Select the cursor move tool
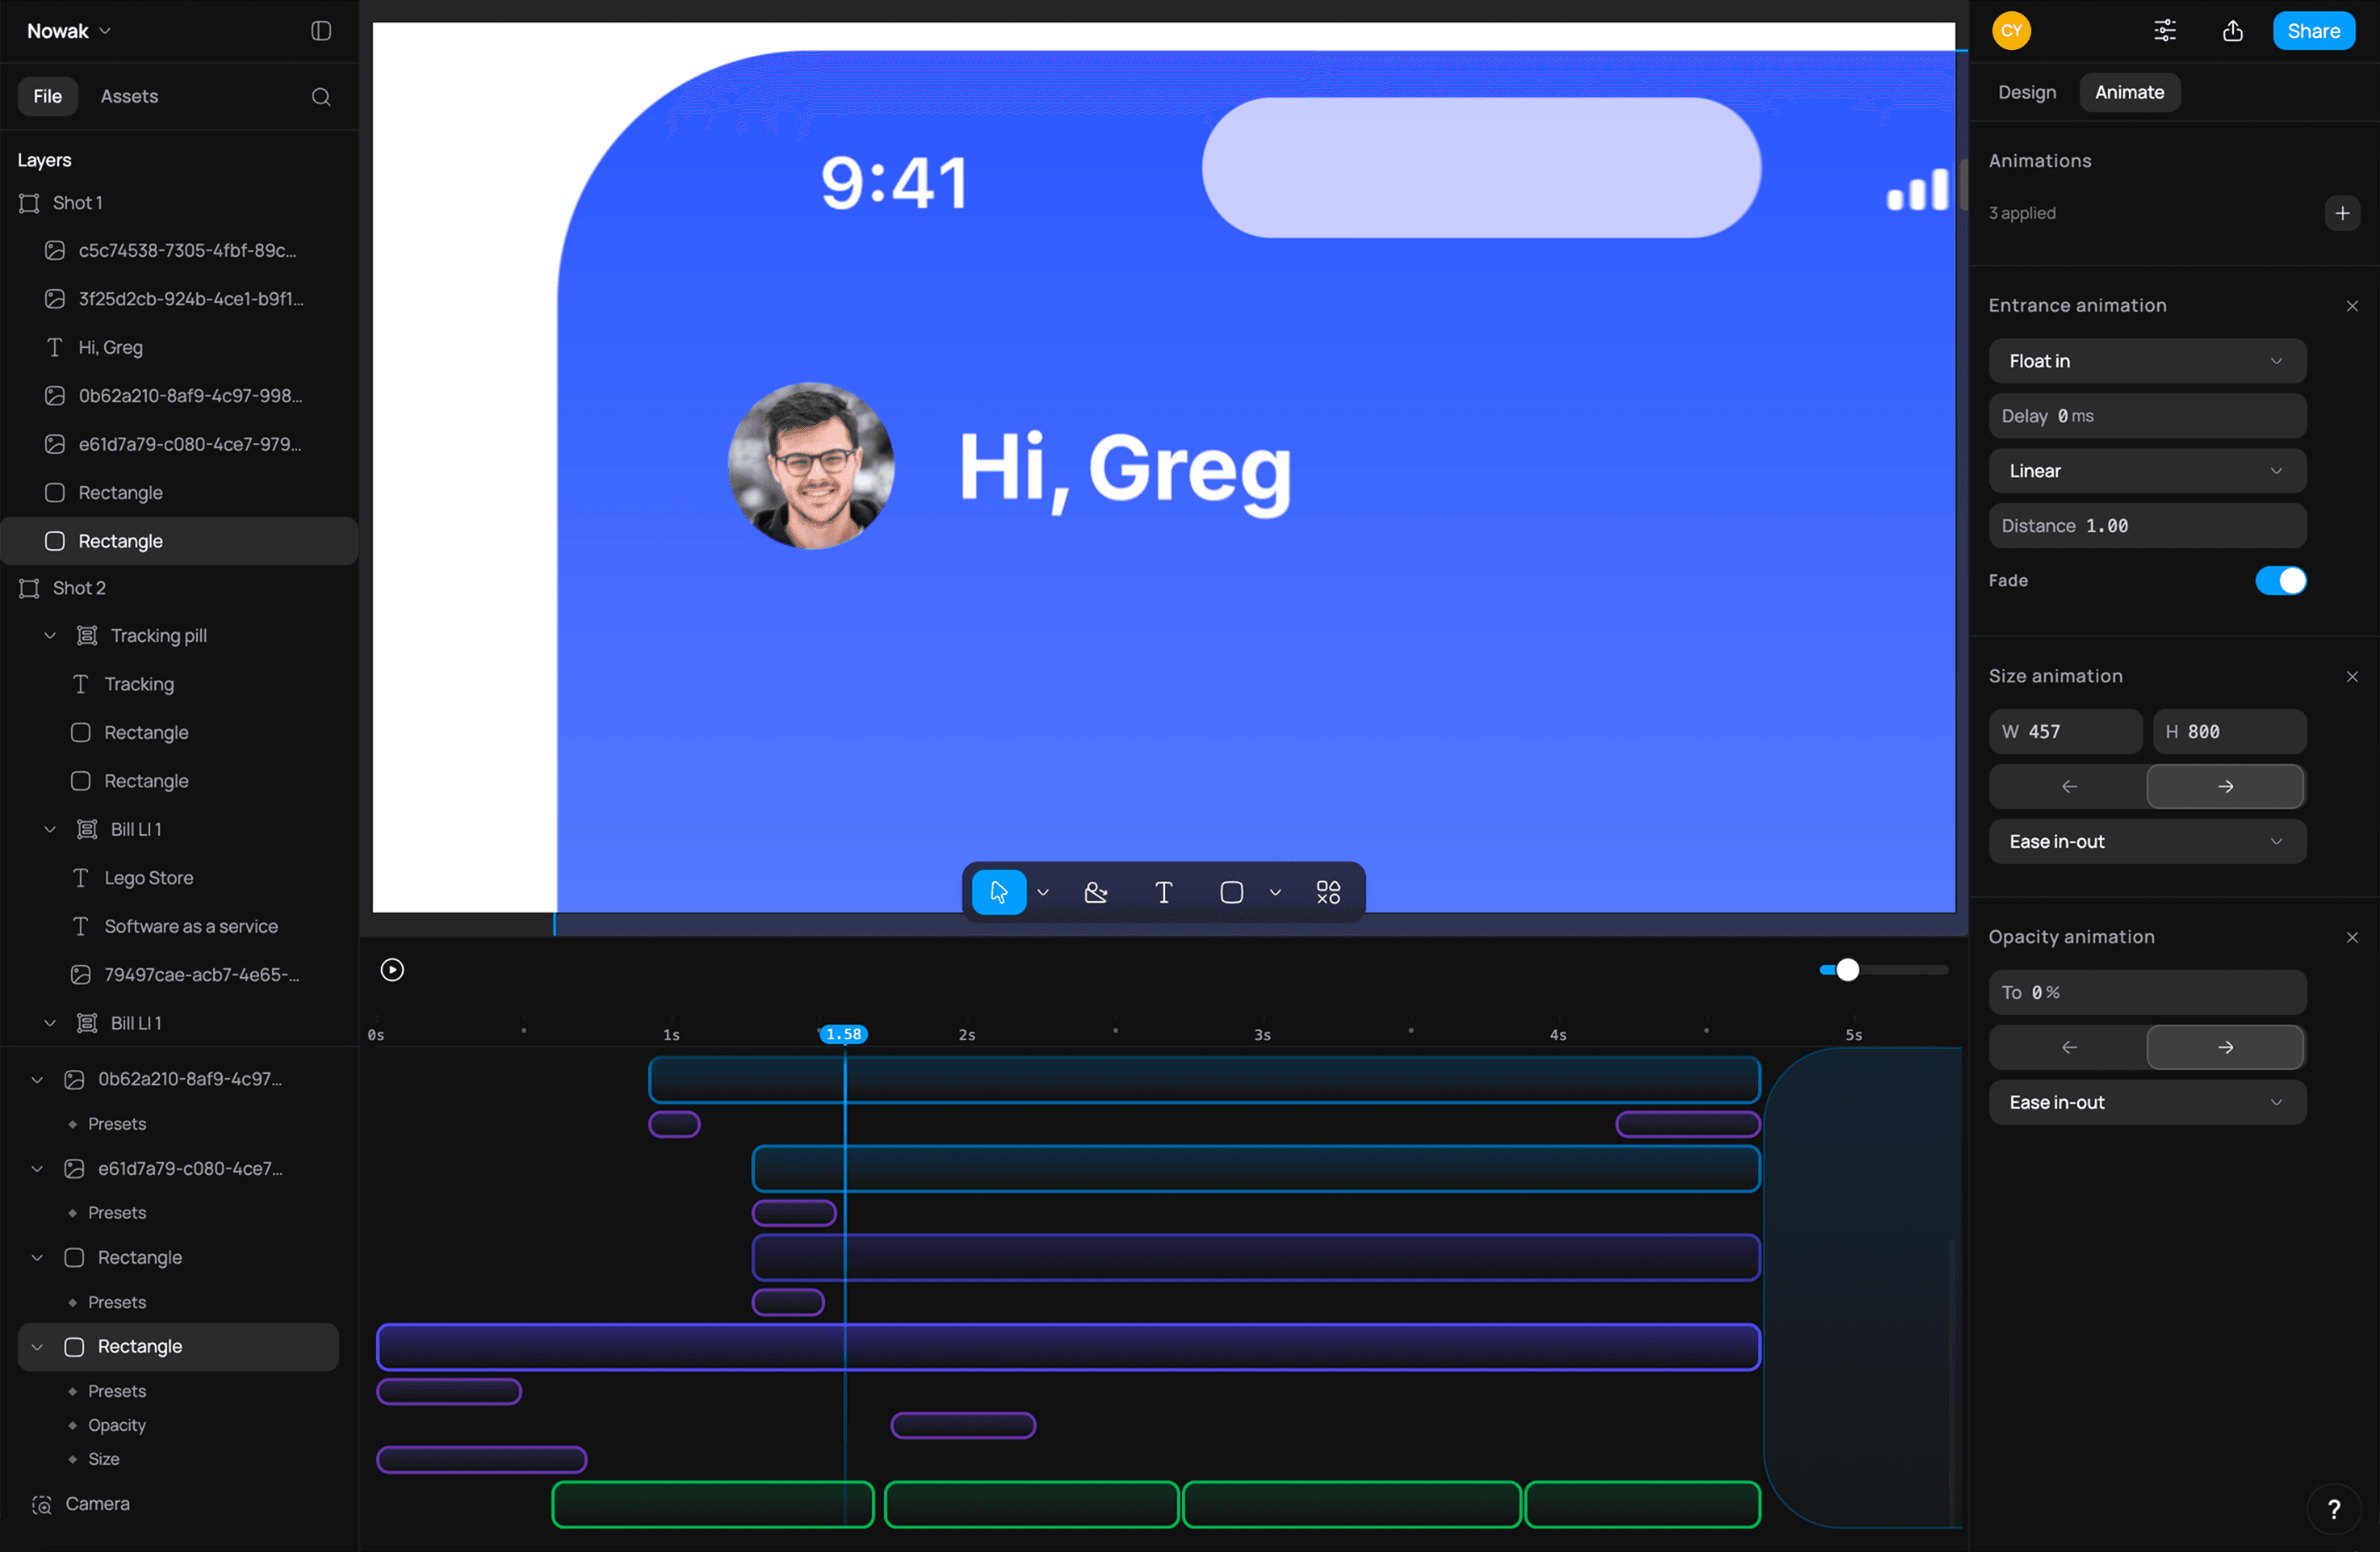 point(998,892)
